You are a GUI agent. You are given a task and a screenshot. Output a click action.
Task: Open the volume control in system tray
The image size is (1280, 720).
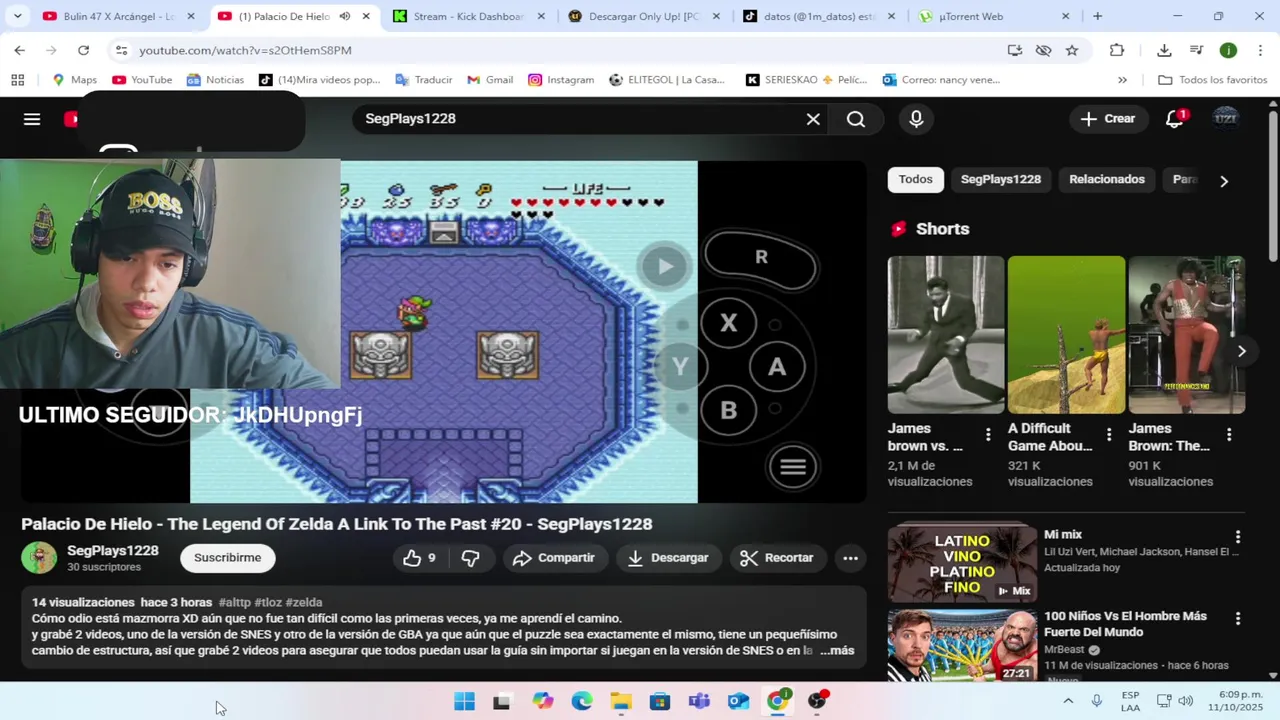click(x=1186, y=701)
